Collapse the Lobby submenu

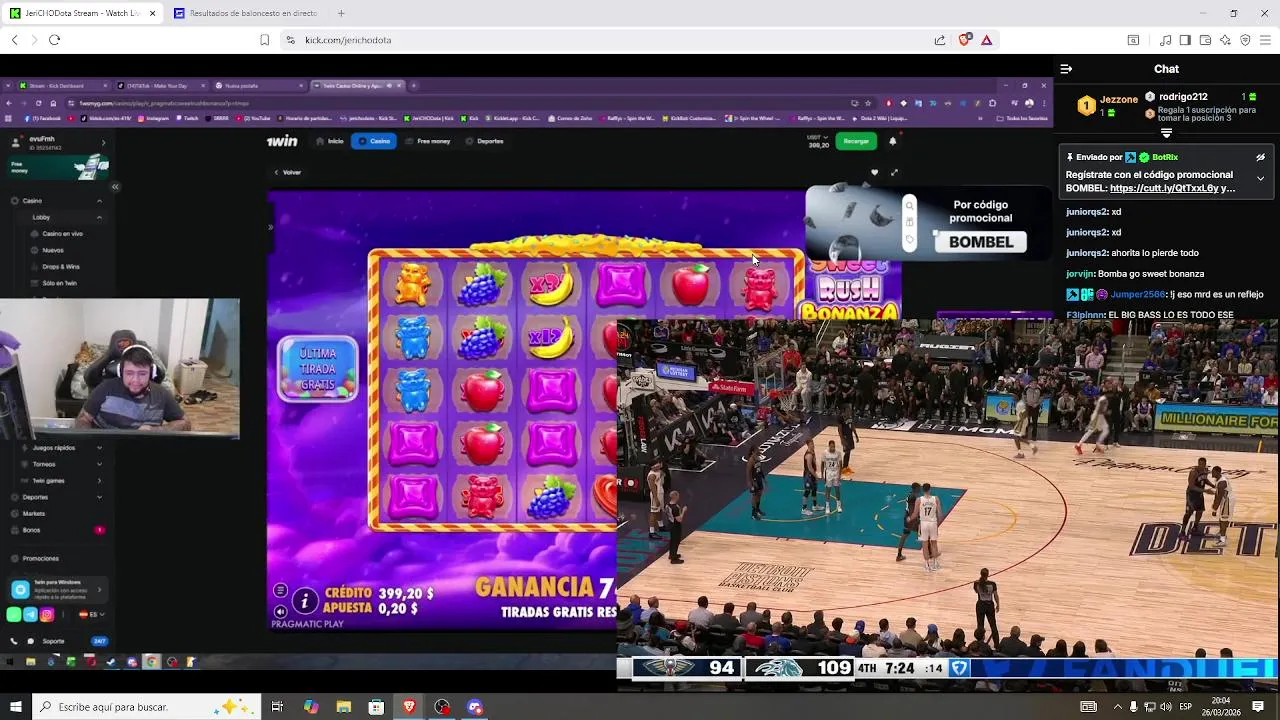(x=99, y=217)
